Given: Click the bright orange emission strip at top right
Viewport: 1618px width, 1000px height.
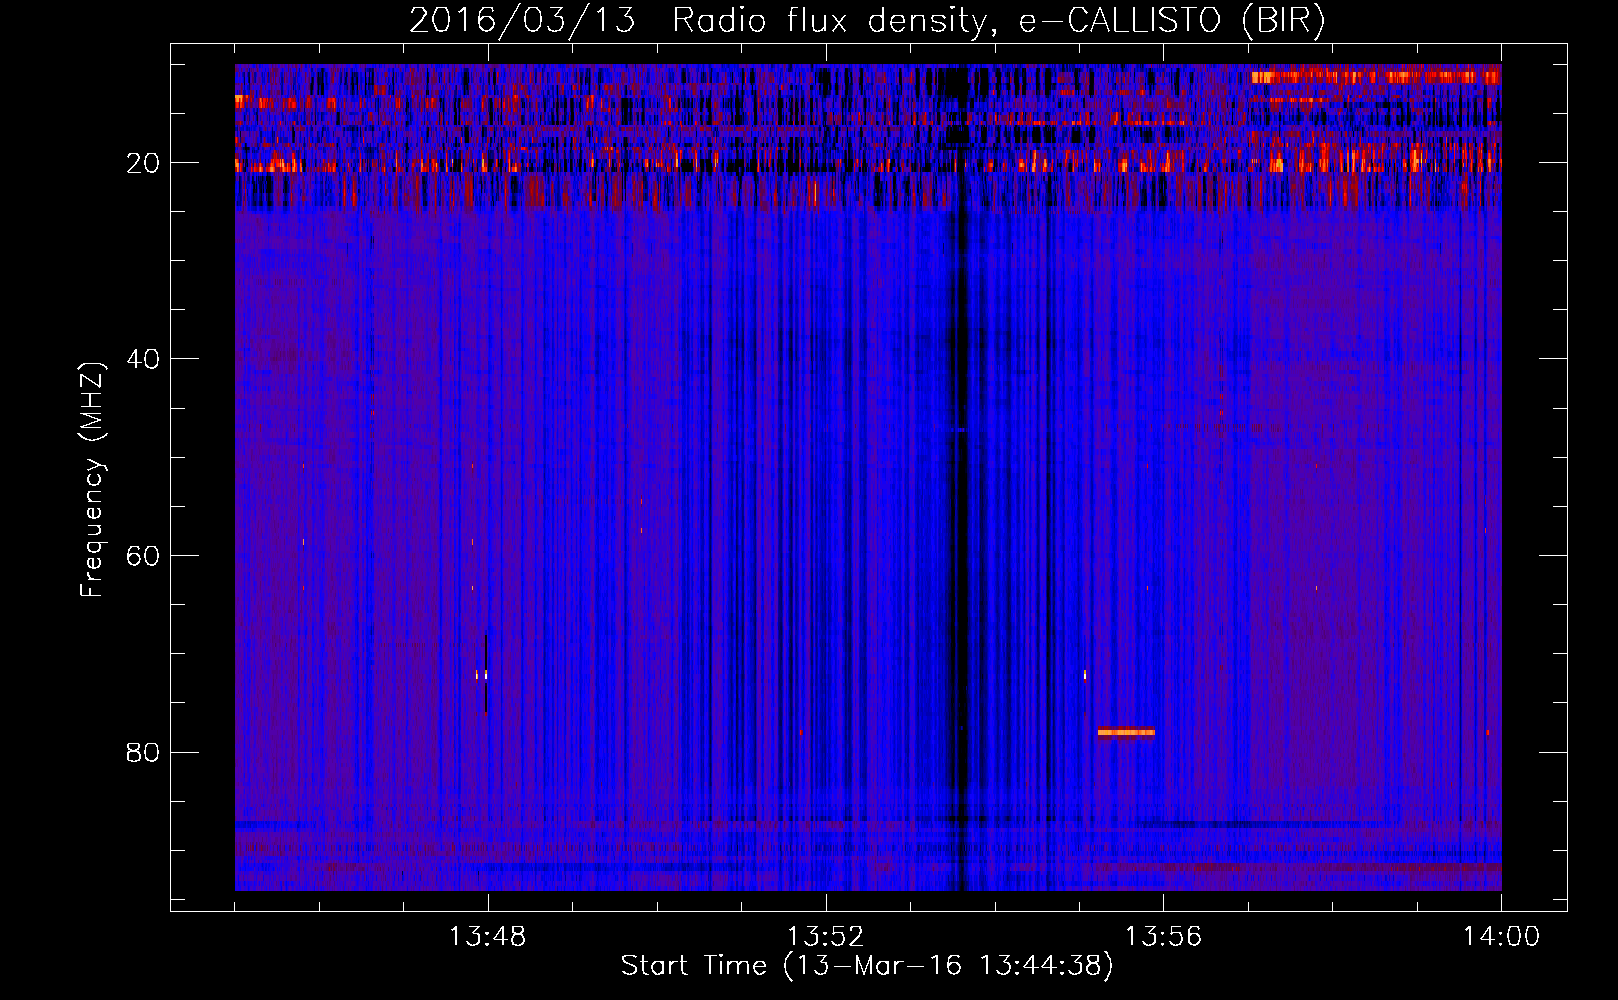Looking at the screenshot, I should click(1375, 76).
